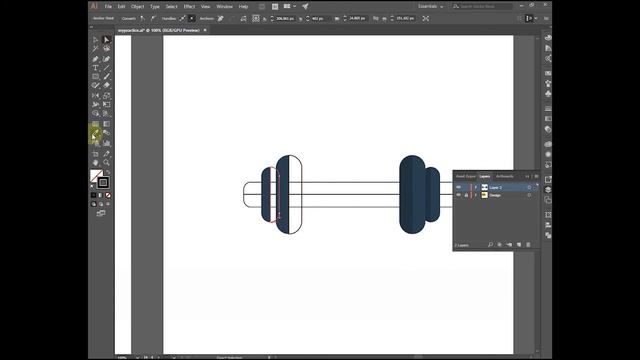Select the Lasso tool

pyautogui.click(x=107, y=49)
